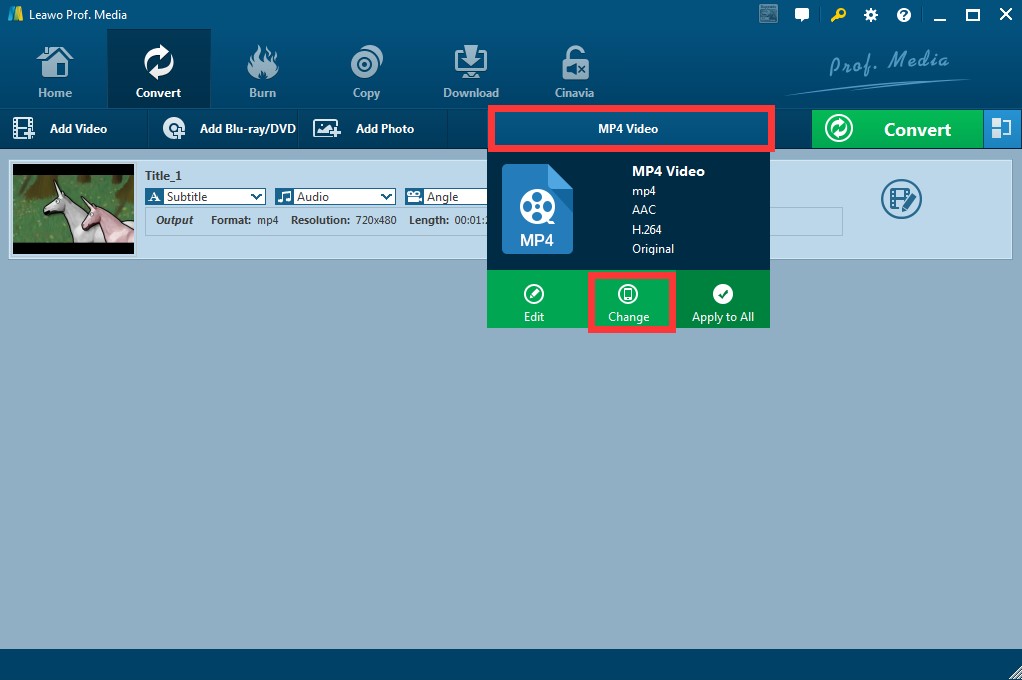
Task: Open settings gear icon
Action: pos(871,15)
